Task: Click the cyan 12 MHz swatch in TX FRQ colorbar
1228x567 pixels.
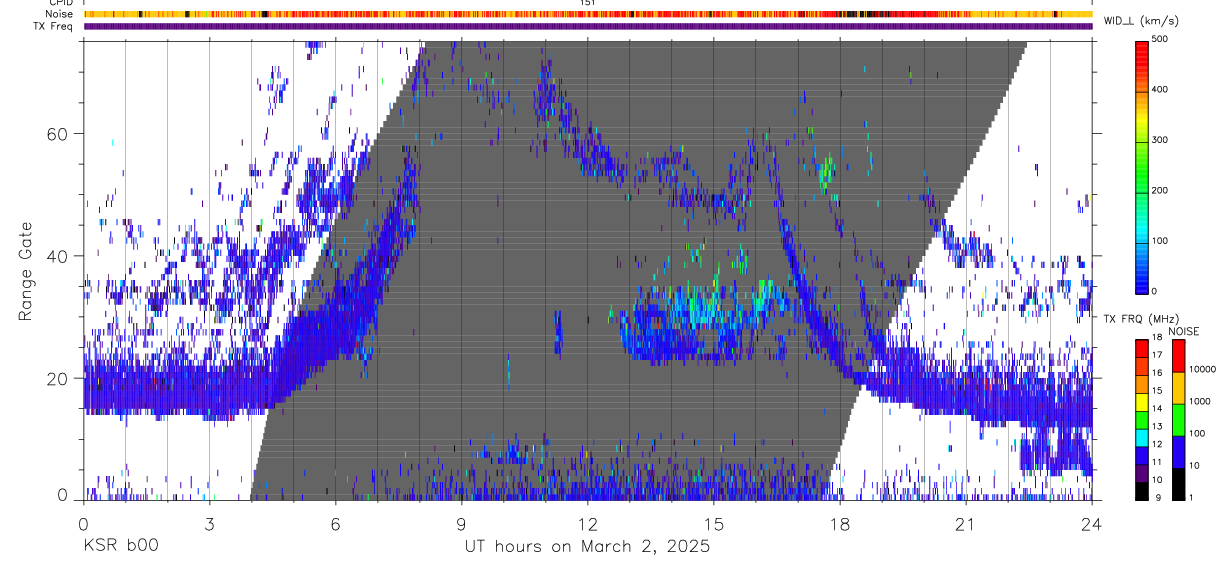Action: (x=1141, y=438)
